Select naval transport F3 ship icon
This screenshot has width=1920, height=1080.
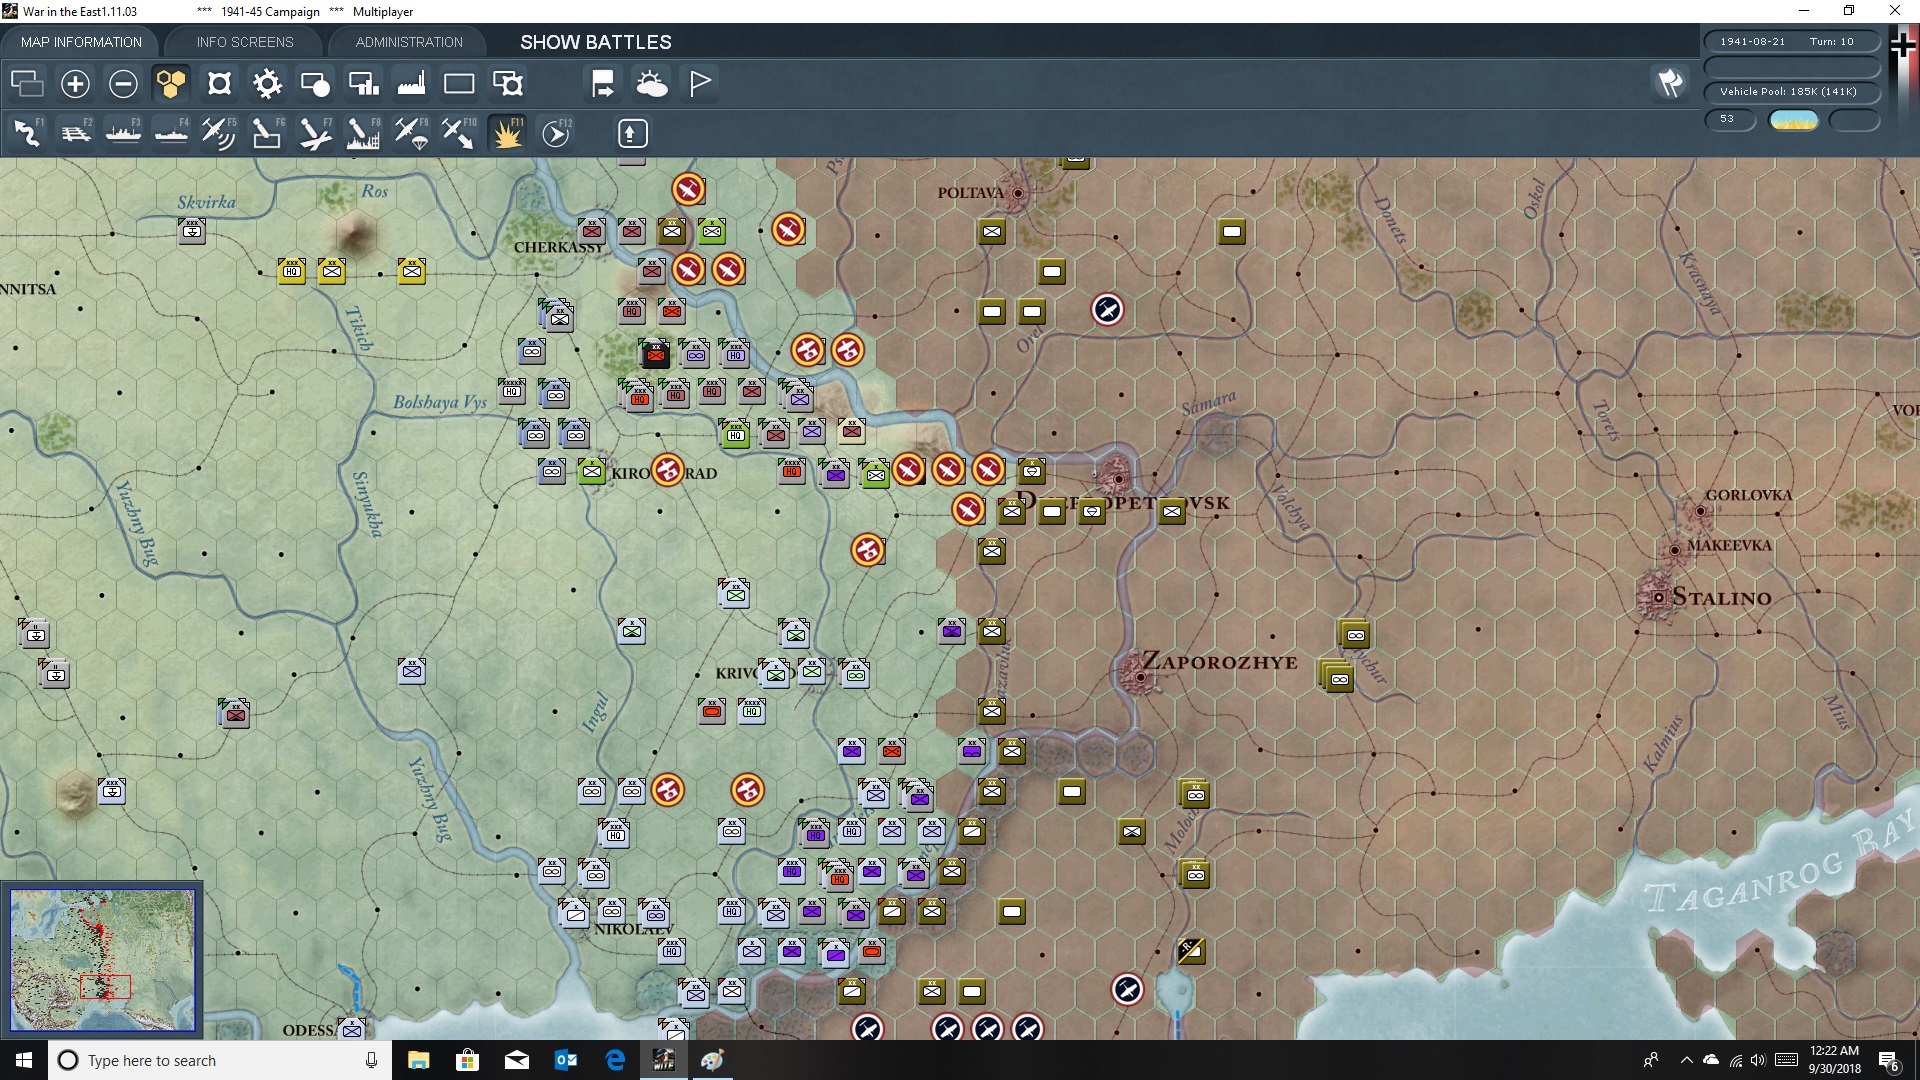pos(123,133)
